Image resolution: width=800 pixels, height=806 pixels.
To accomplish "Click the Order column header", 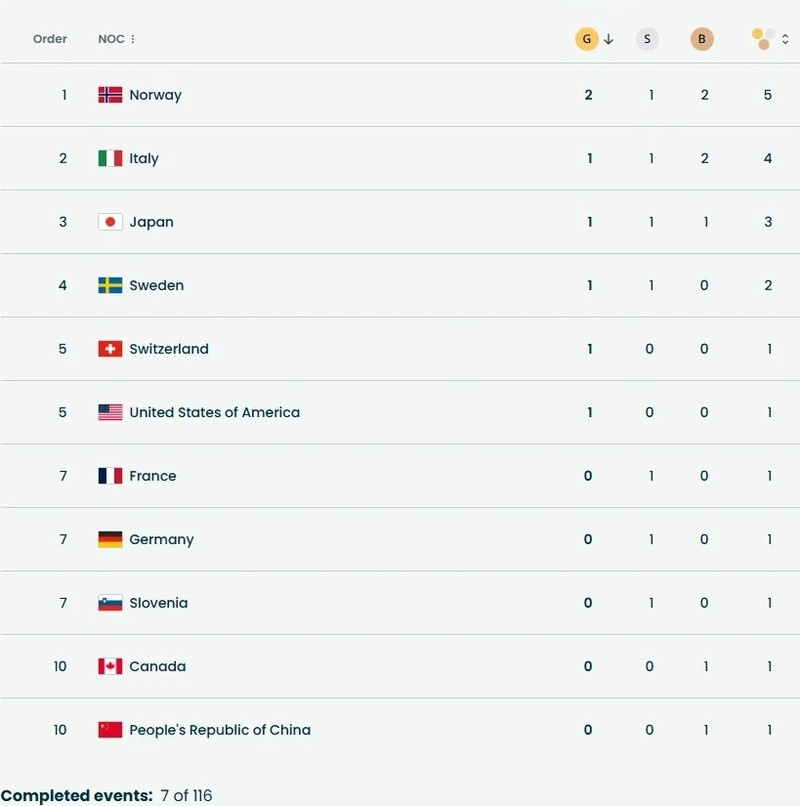I will 50,39.
